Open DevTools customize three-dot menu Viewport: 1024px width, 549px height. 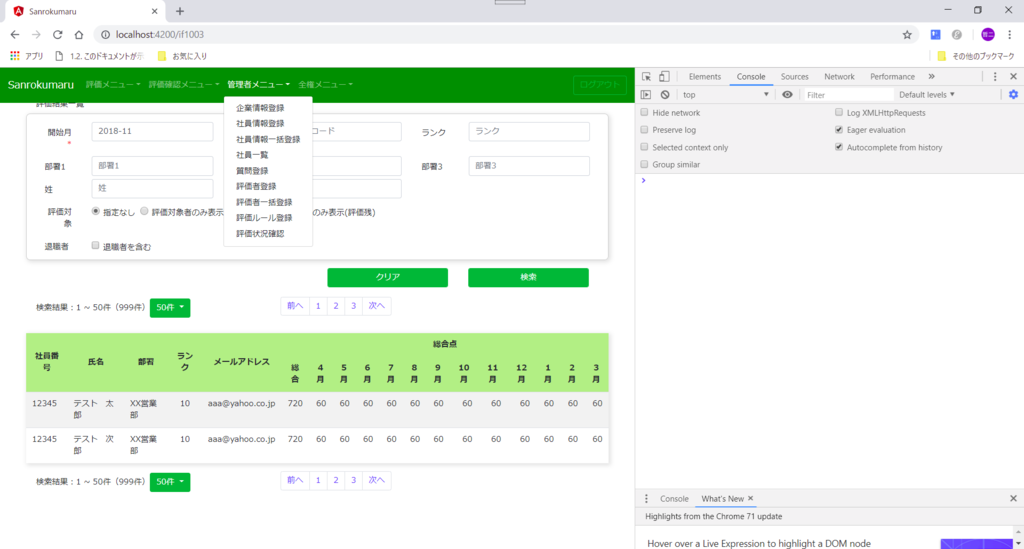[995, 76]
